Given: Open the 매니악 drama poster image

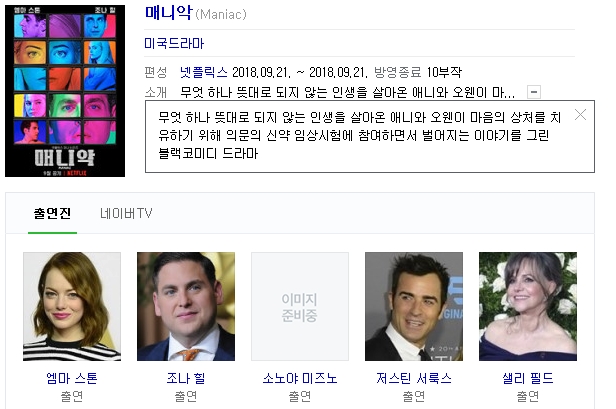Looking at the screenshot, I should click(x=65, y=91).
